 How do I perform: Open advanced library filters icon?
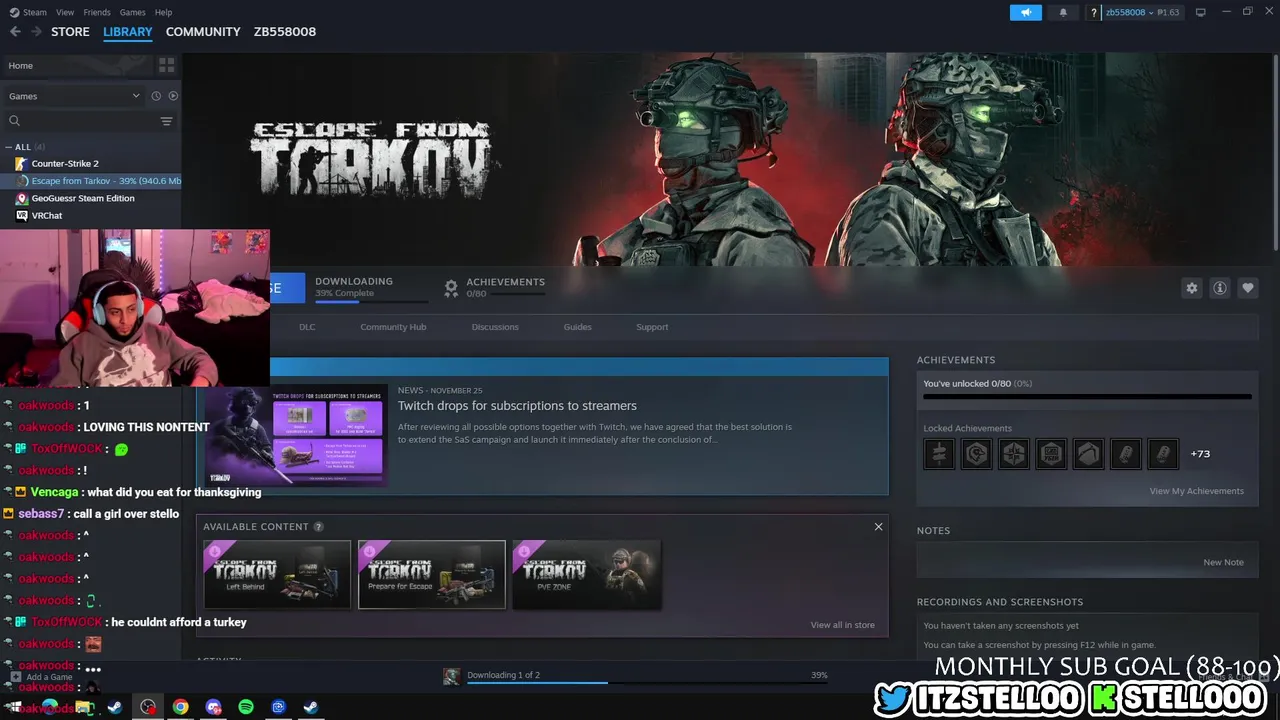(166, 121)
